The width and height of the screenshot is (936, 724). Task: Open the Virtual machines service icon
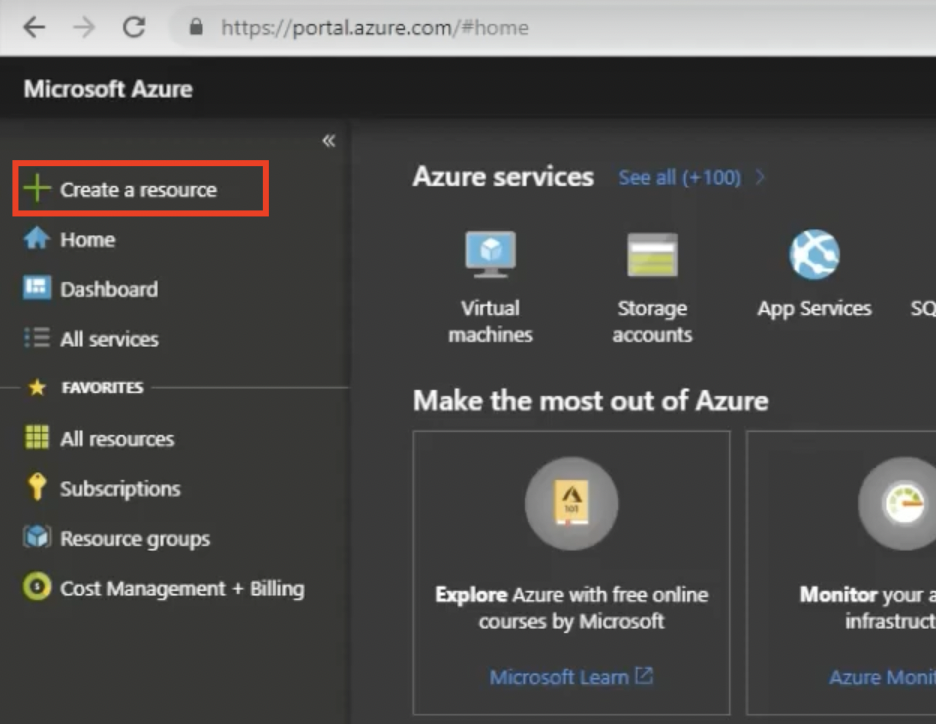(x=490, y=255)
